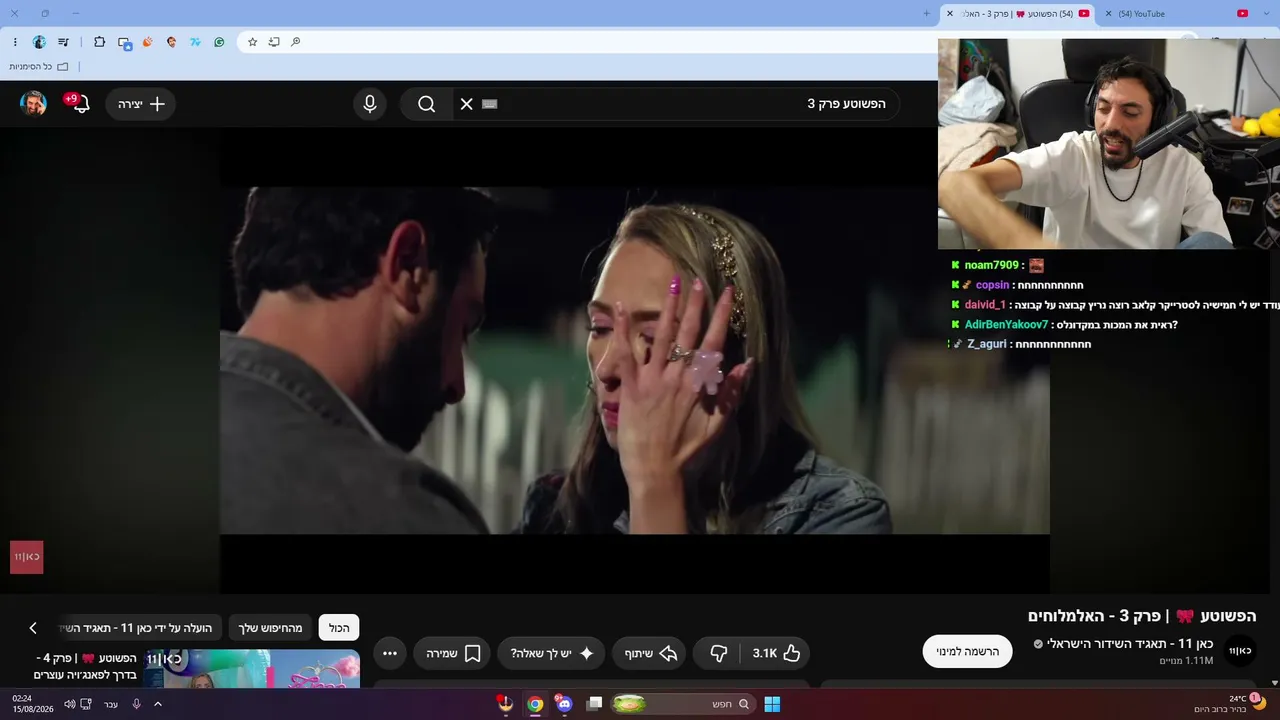Open the weather widget showing 24°C

(x=1230, y=704)
